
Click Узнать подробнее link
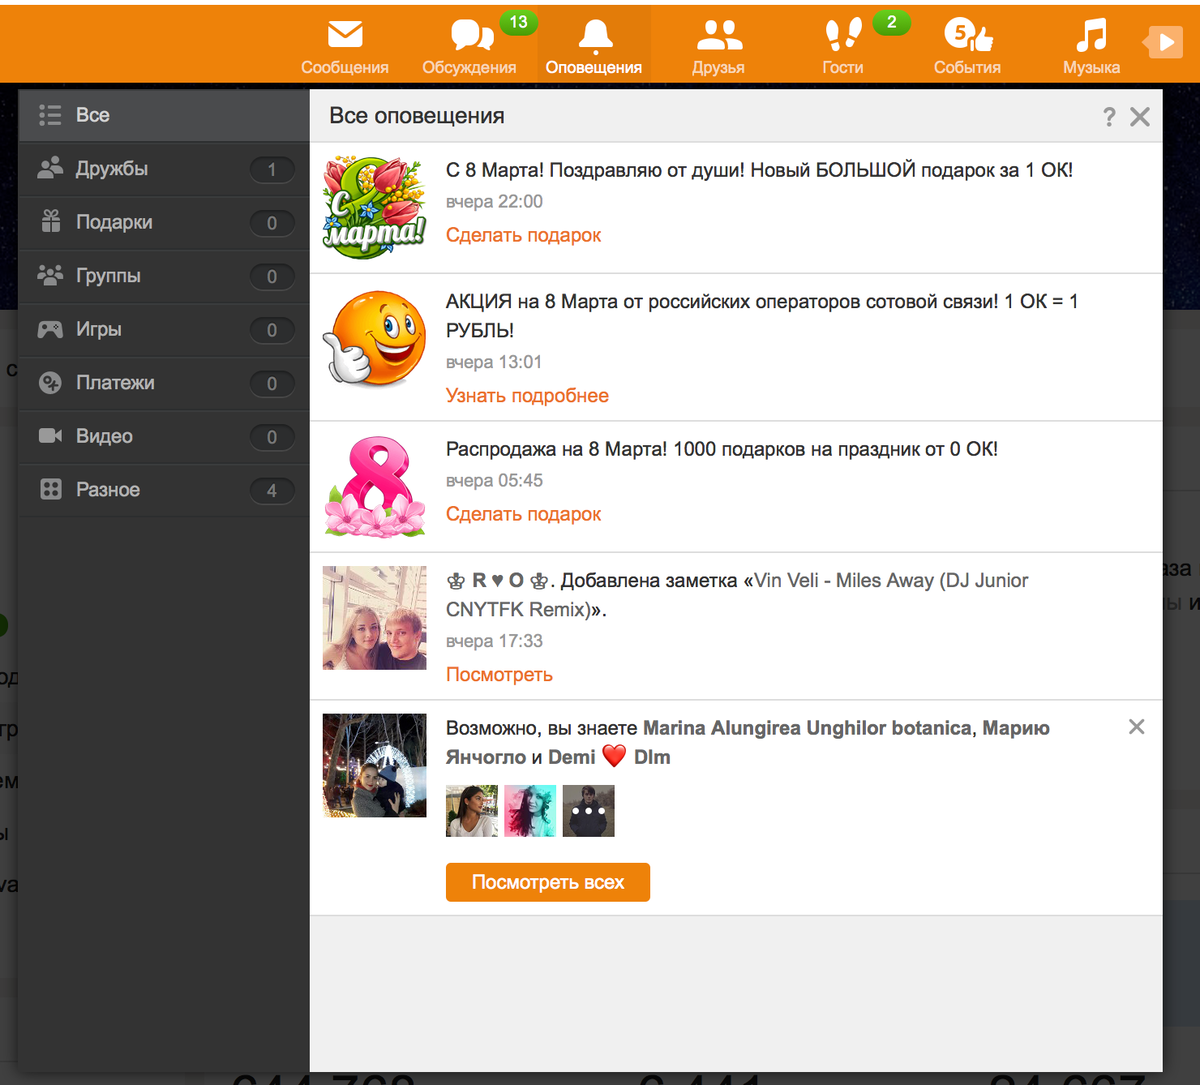[x=527, y=395]
